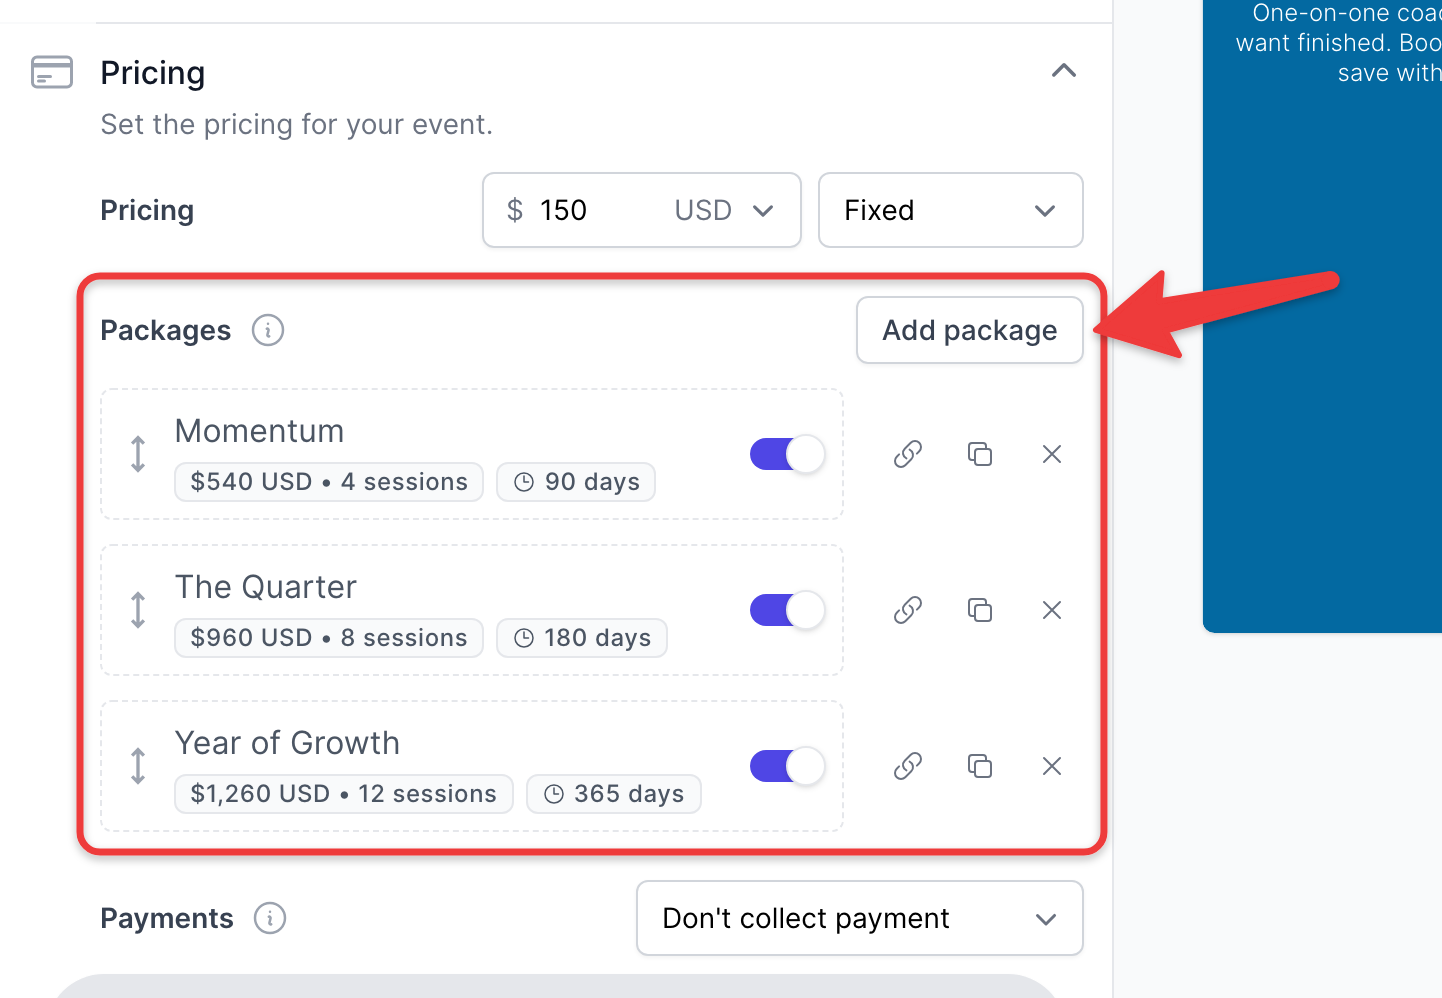Open the Don't collect payment dropdown
The width and height of the screenshot is (1442, 998).
(x=860, y=918)
